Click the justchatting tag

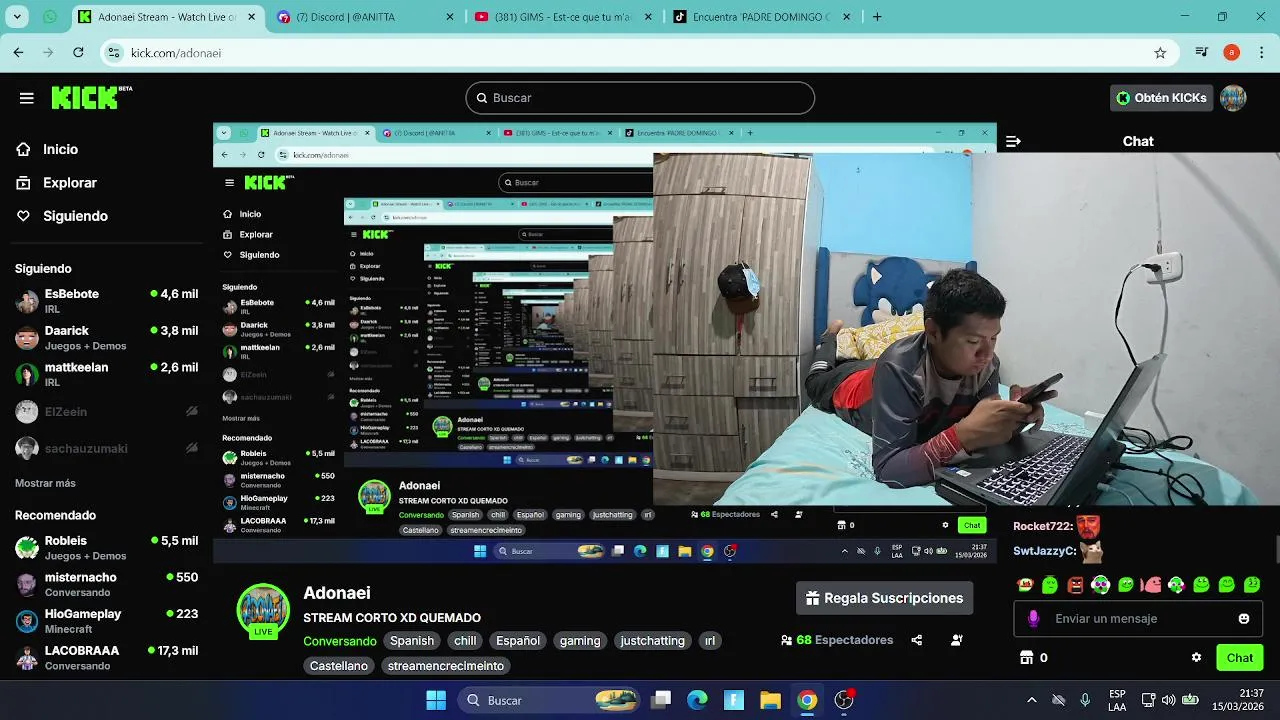tap(652, 641)
